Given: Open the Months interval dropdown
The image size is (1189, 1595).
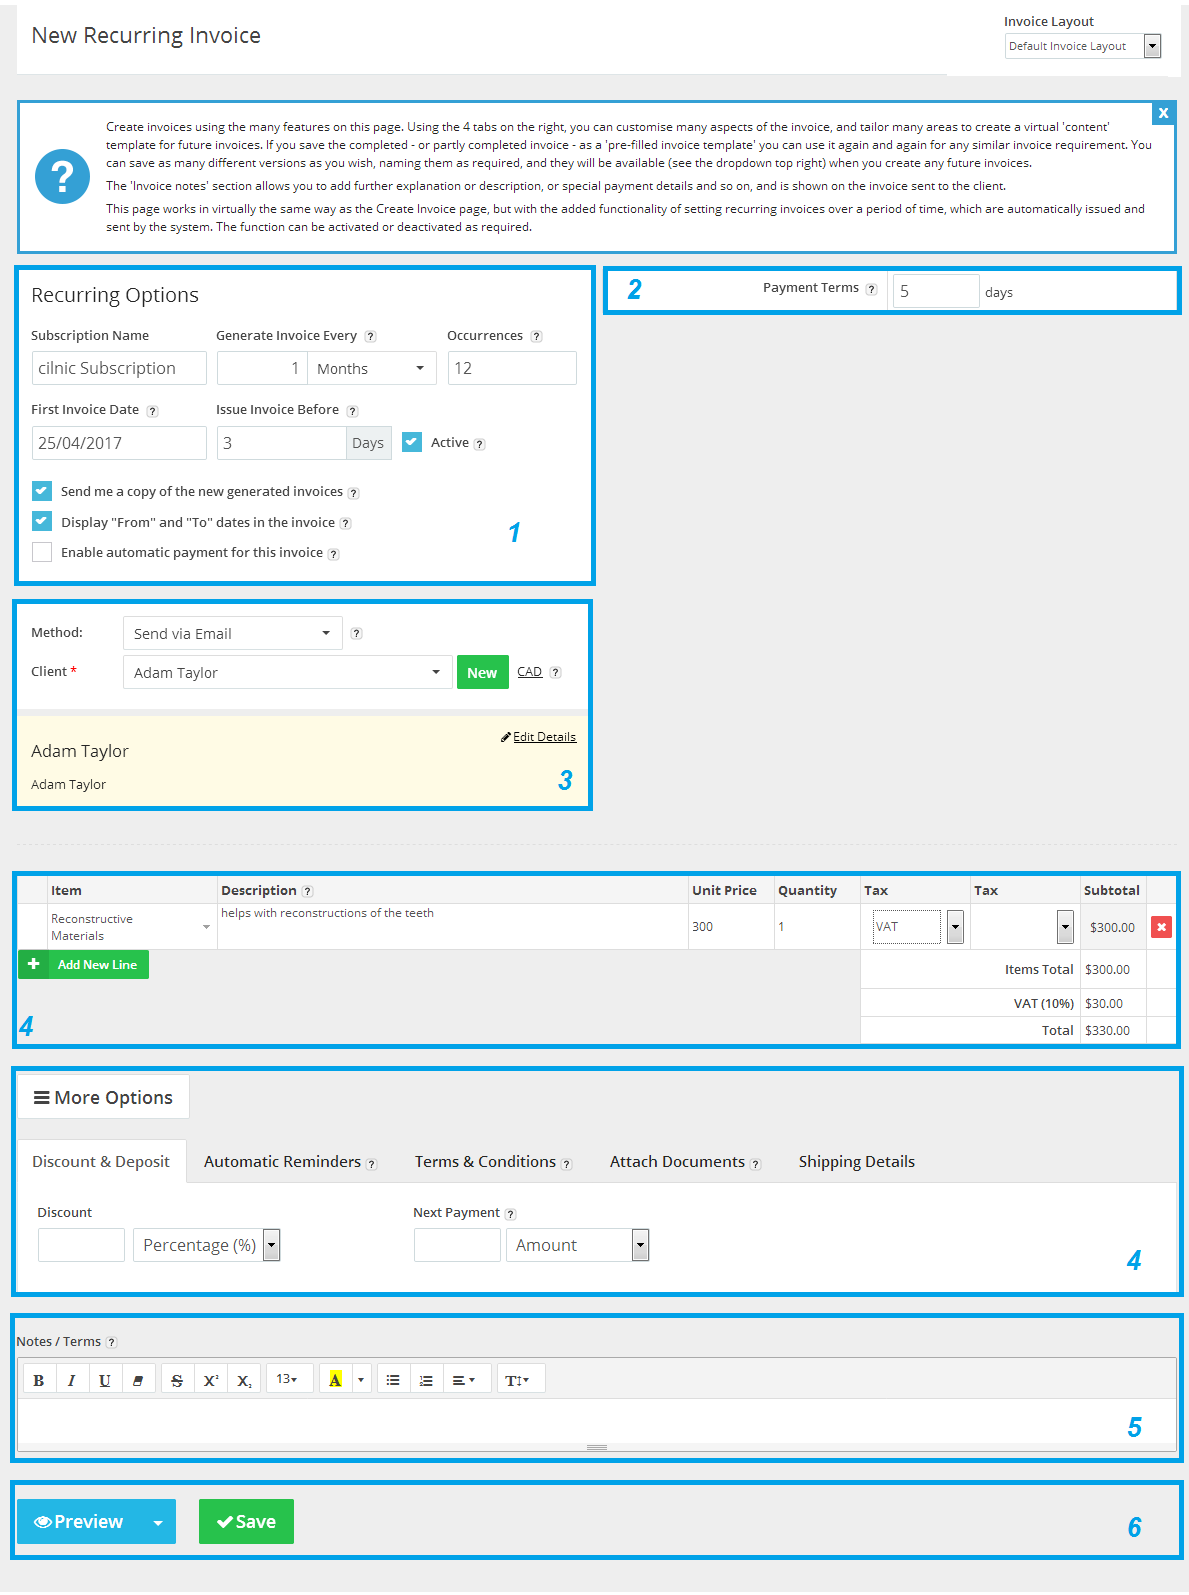Looking at the screenshot, I should point(372,368).
